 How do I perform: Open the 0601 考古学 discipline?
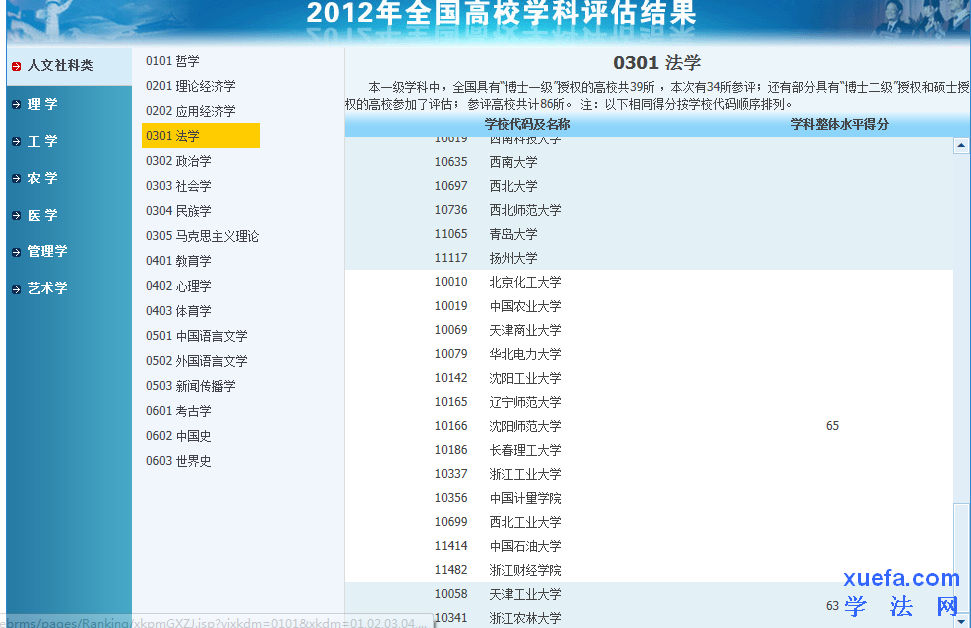point(178,411)
